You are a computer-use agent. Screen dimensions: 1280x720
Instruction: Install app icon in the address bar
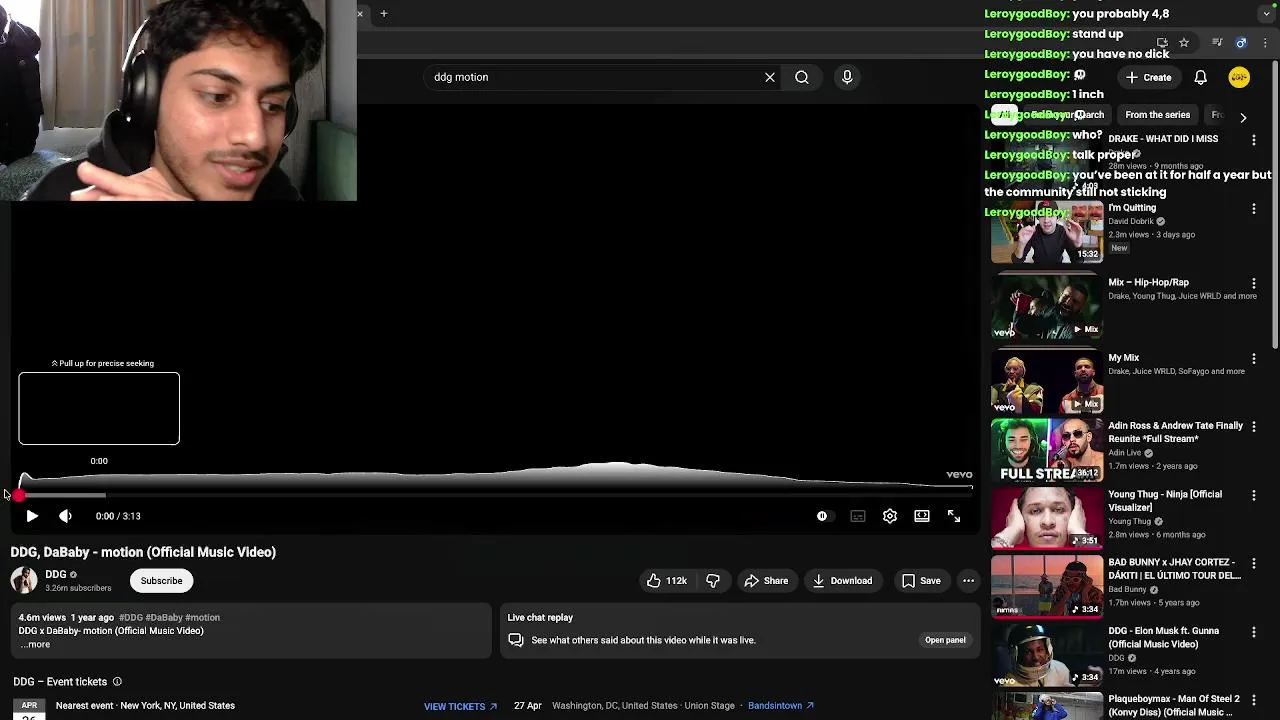(1162, 43)
